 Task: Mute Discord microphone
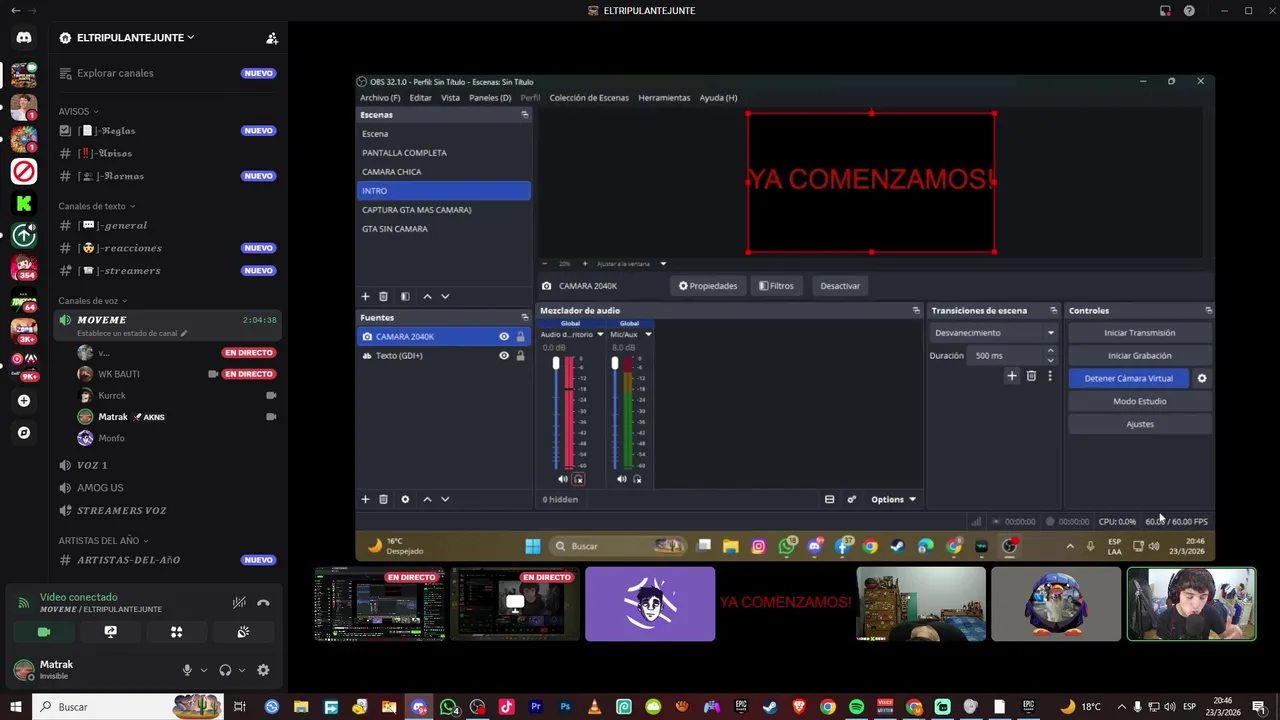click(x=187, y=670)
